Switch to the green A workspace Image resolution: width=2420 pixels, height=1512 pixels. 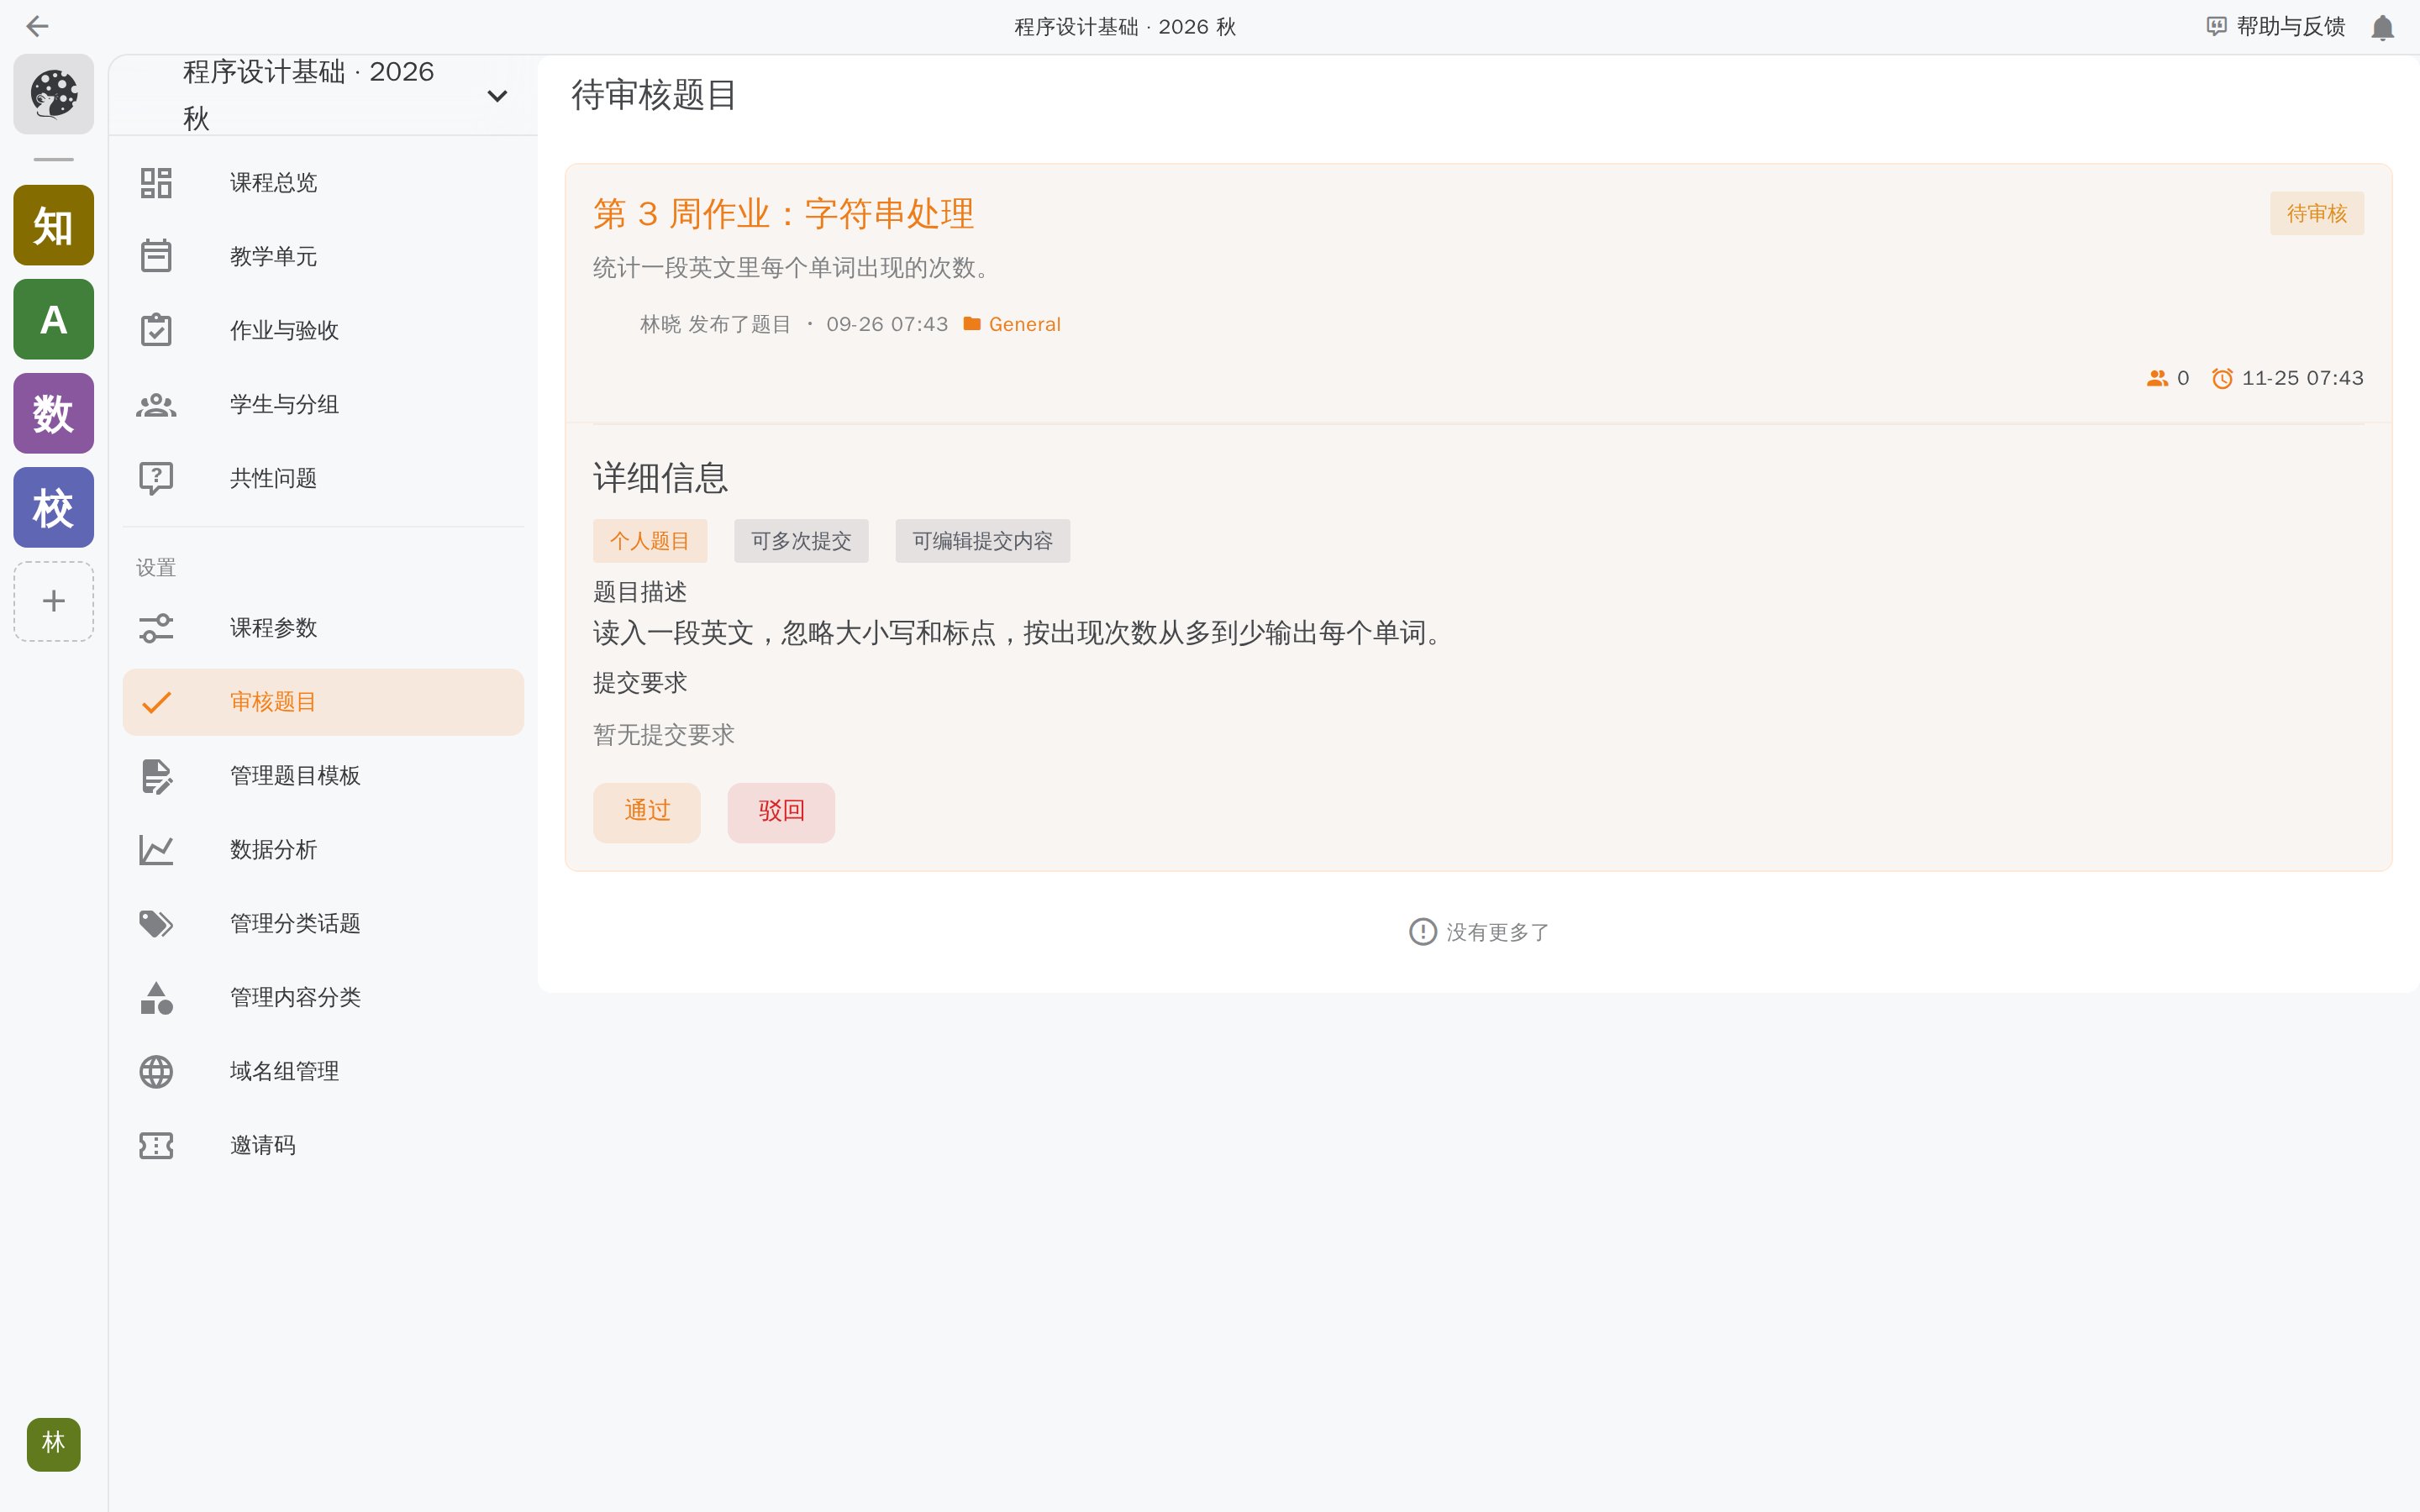53,319
